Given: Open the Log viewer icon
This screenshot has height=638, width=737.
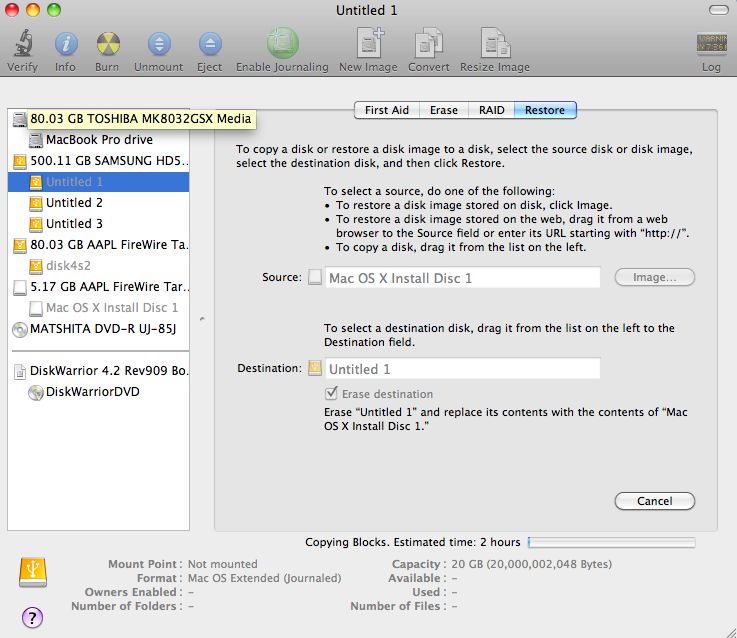Looking at the screenshot, I should click(712, 44).
